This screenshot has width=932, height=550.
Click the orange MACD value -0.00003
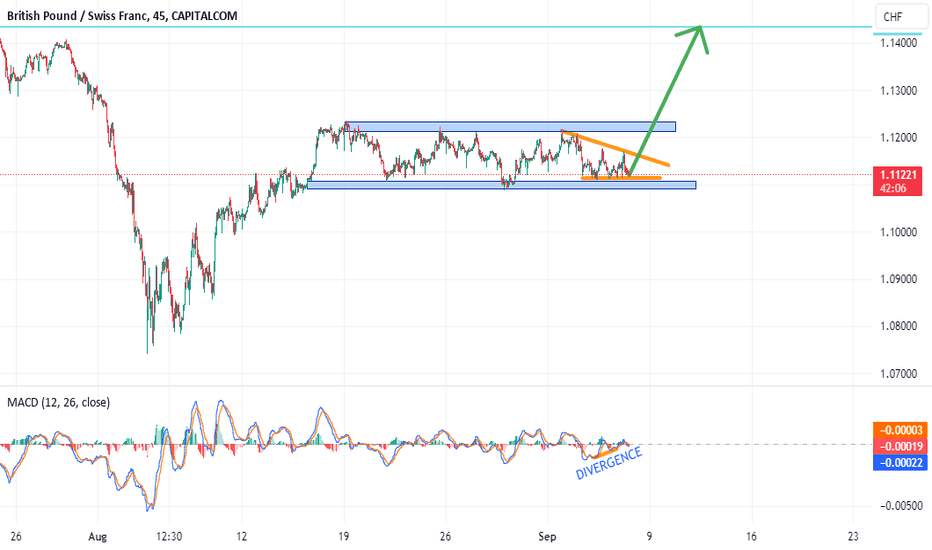click(x=900, y=430)
